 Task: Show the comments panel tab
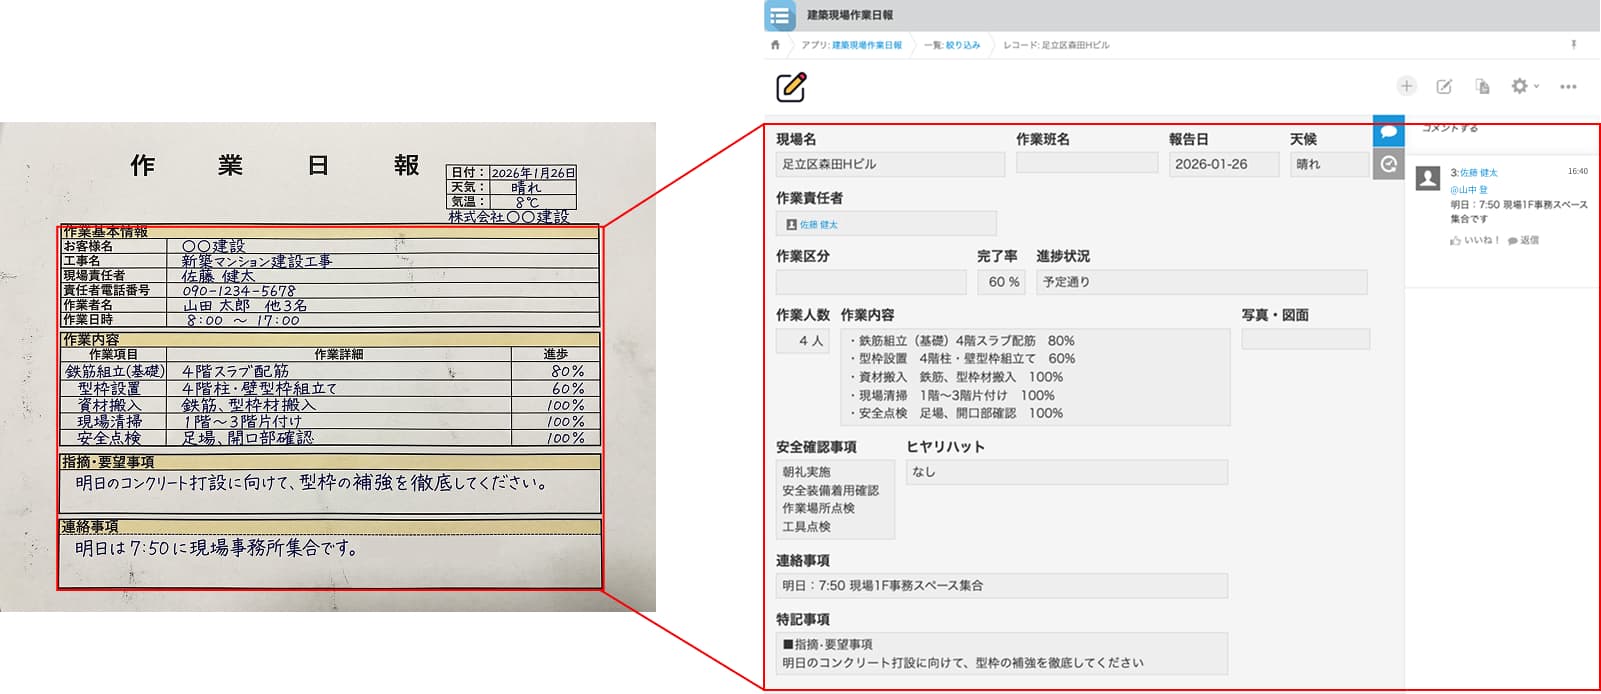click(1389, 131)
